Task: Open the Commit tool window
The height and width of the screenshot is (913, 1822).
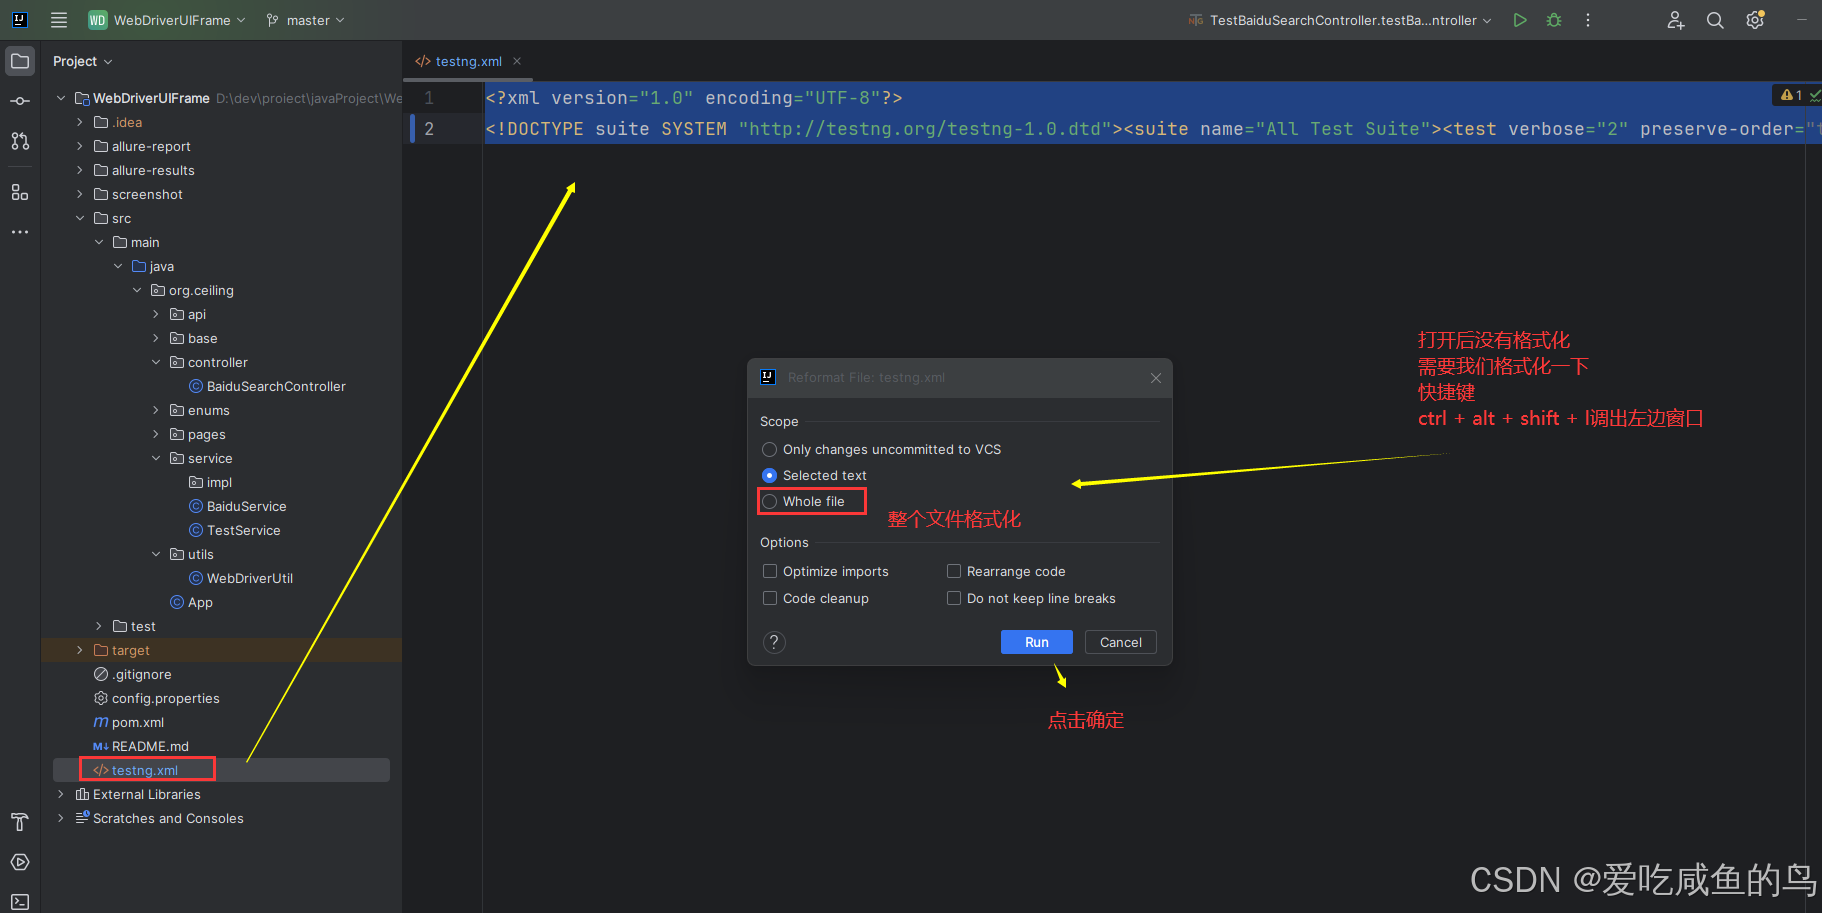Action: click(x=20, y=101)
